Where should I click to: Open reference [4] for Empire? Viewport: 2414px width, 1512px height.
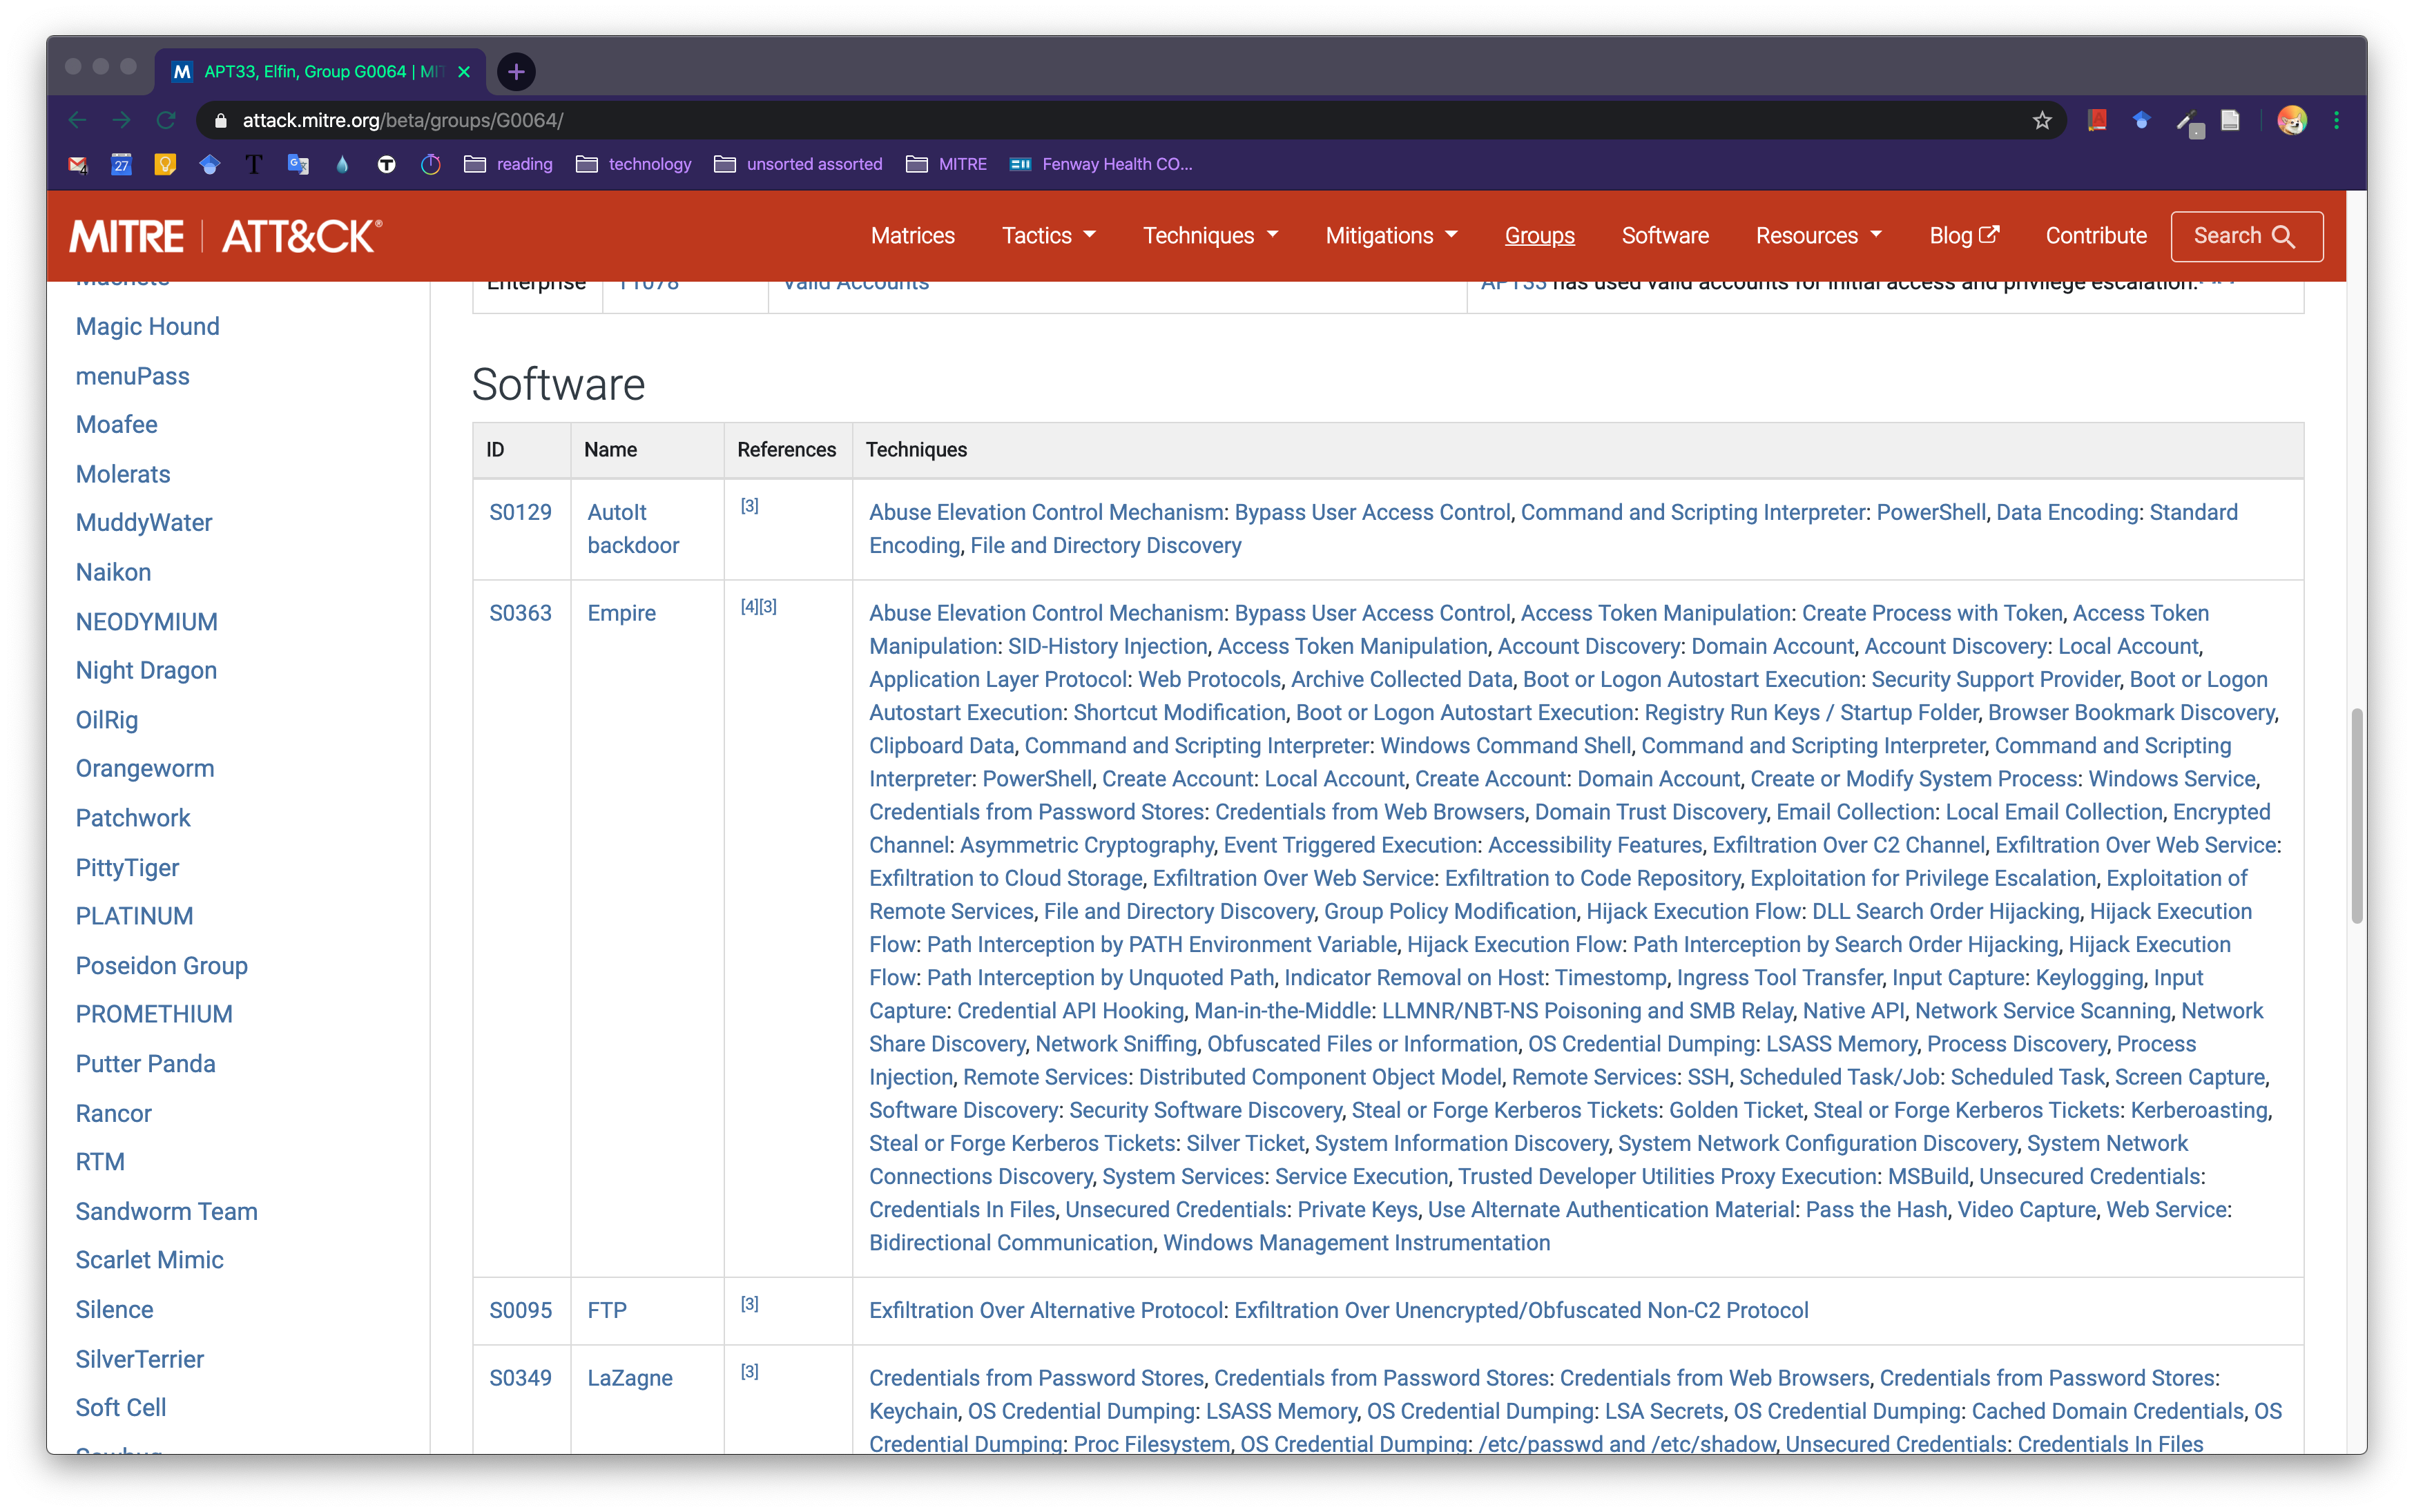tap(749, 606)
